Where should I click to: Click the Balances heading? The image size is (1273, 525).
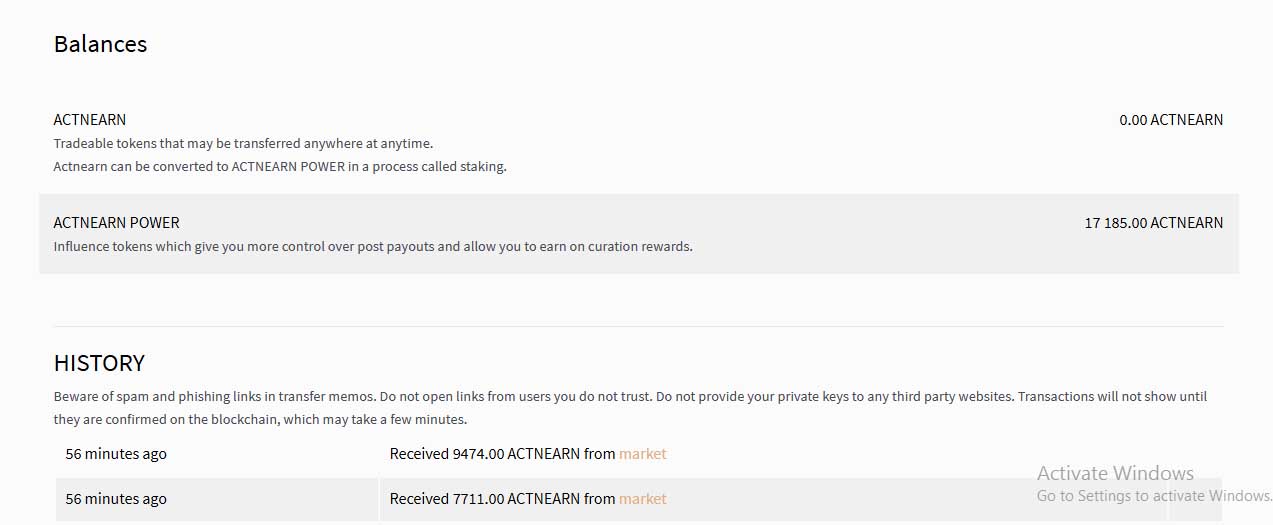[100, 44]
